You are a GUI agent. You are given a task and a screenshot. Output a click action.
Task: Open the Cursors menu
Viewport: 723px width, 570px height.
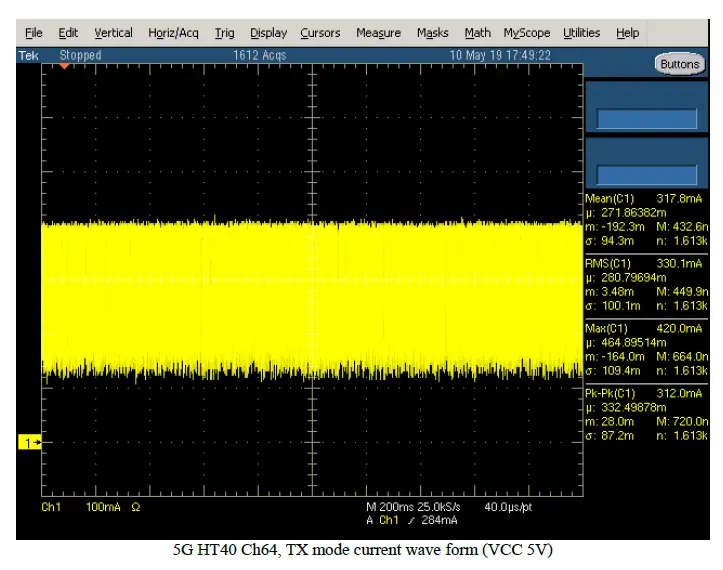(320, 33)
